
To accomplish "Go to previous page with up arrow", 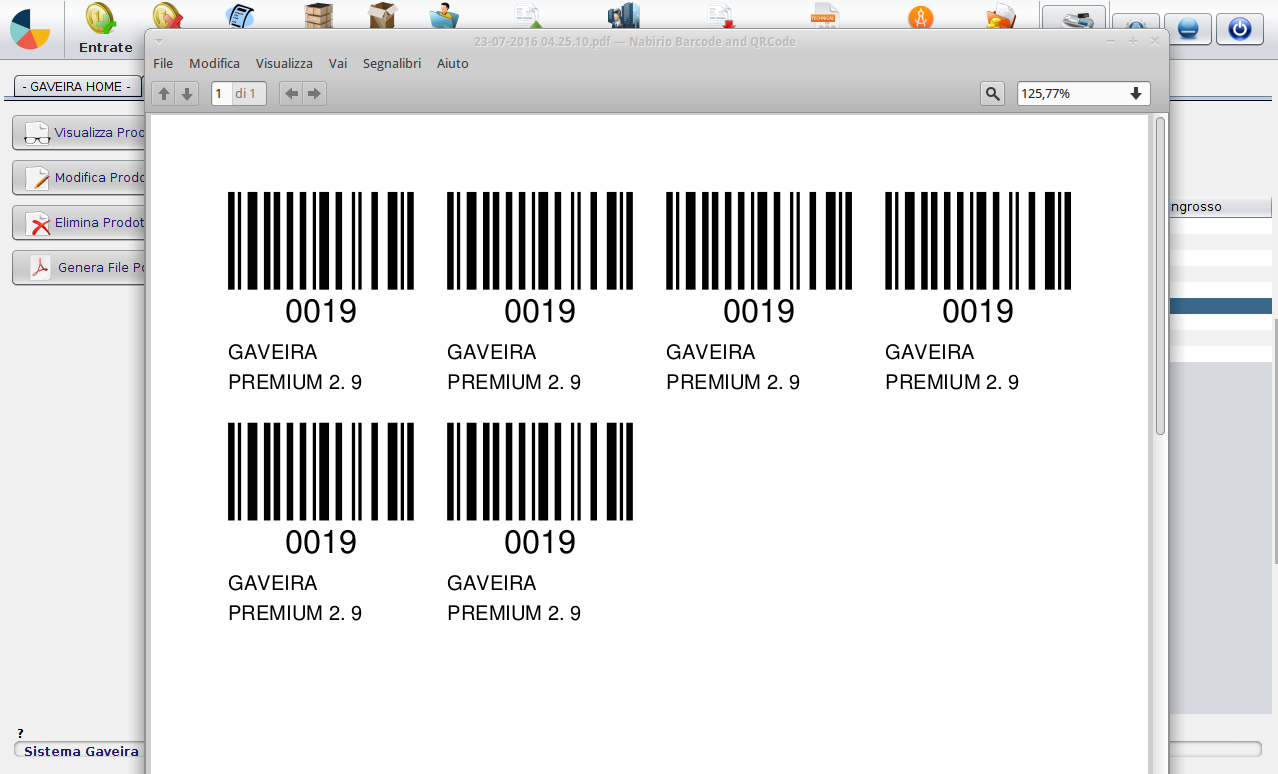I will pos(164,94).
